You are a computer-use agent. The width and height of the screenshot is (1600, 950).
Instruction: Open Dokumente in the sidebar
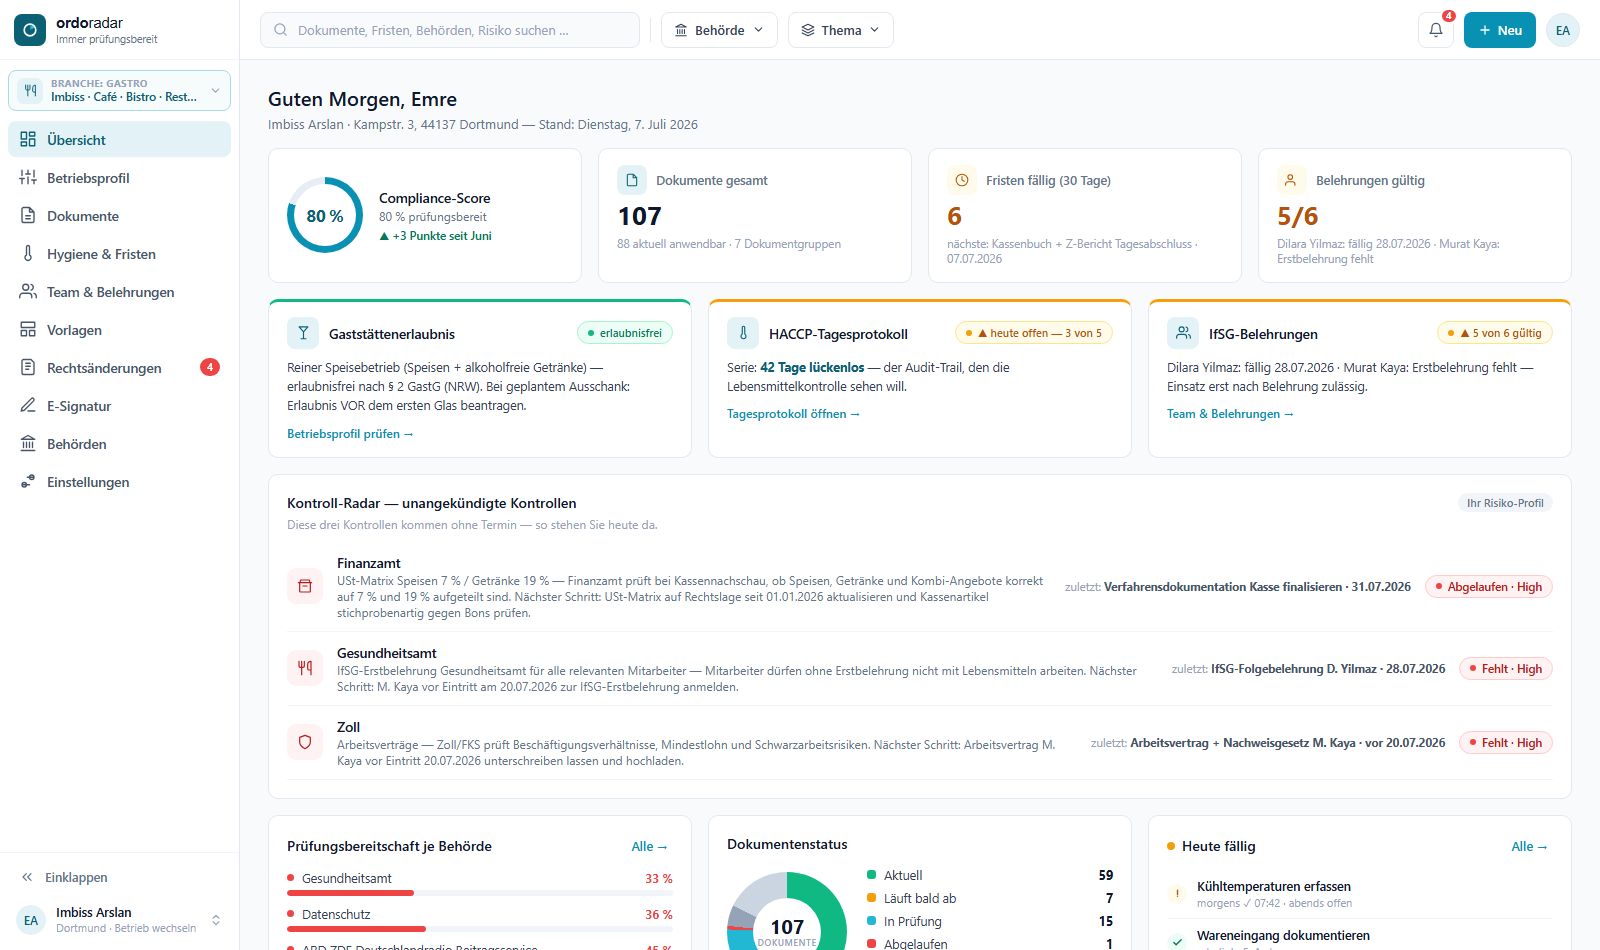click(x=119, y=215)
